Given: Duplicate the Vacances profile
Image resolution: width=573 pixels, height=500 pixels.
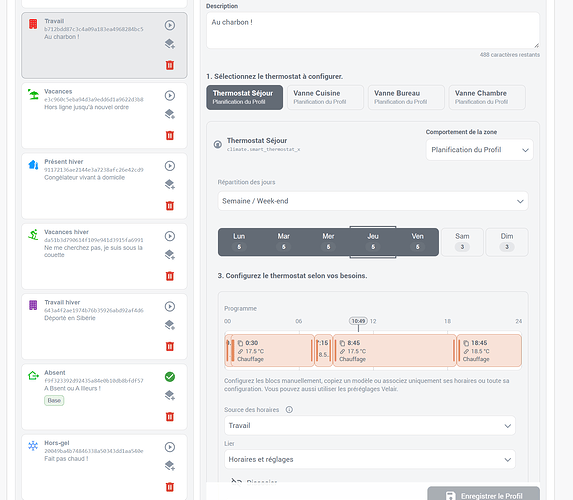Looking at the screenshot, I should click(170, 114).
